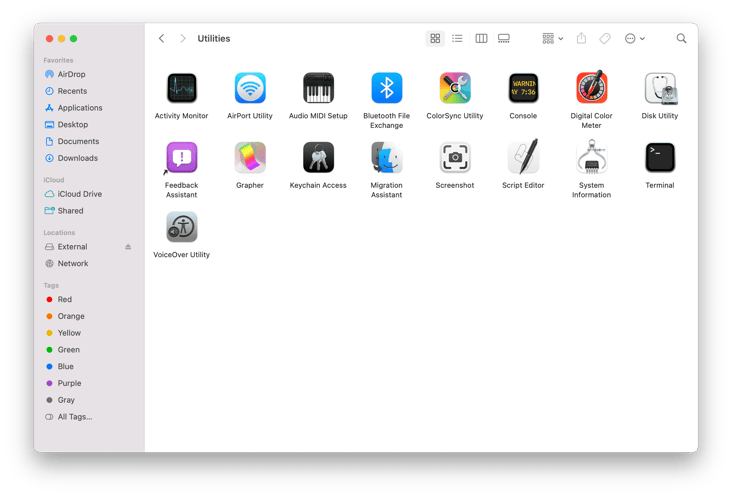Click the iCloud section header

pyautogui.click(x=54, y=180)
